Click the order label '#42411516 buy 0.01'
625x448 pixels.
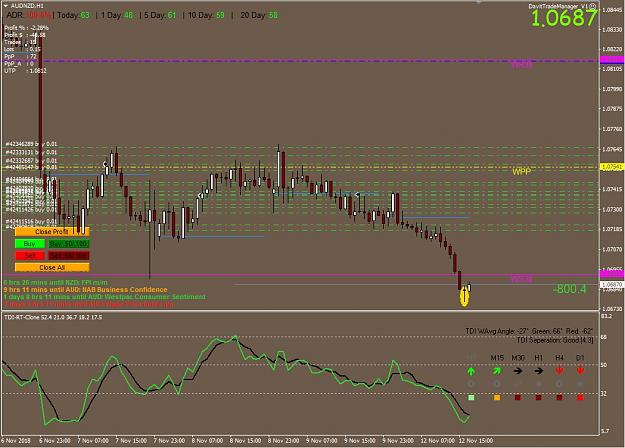click(31, 221)
